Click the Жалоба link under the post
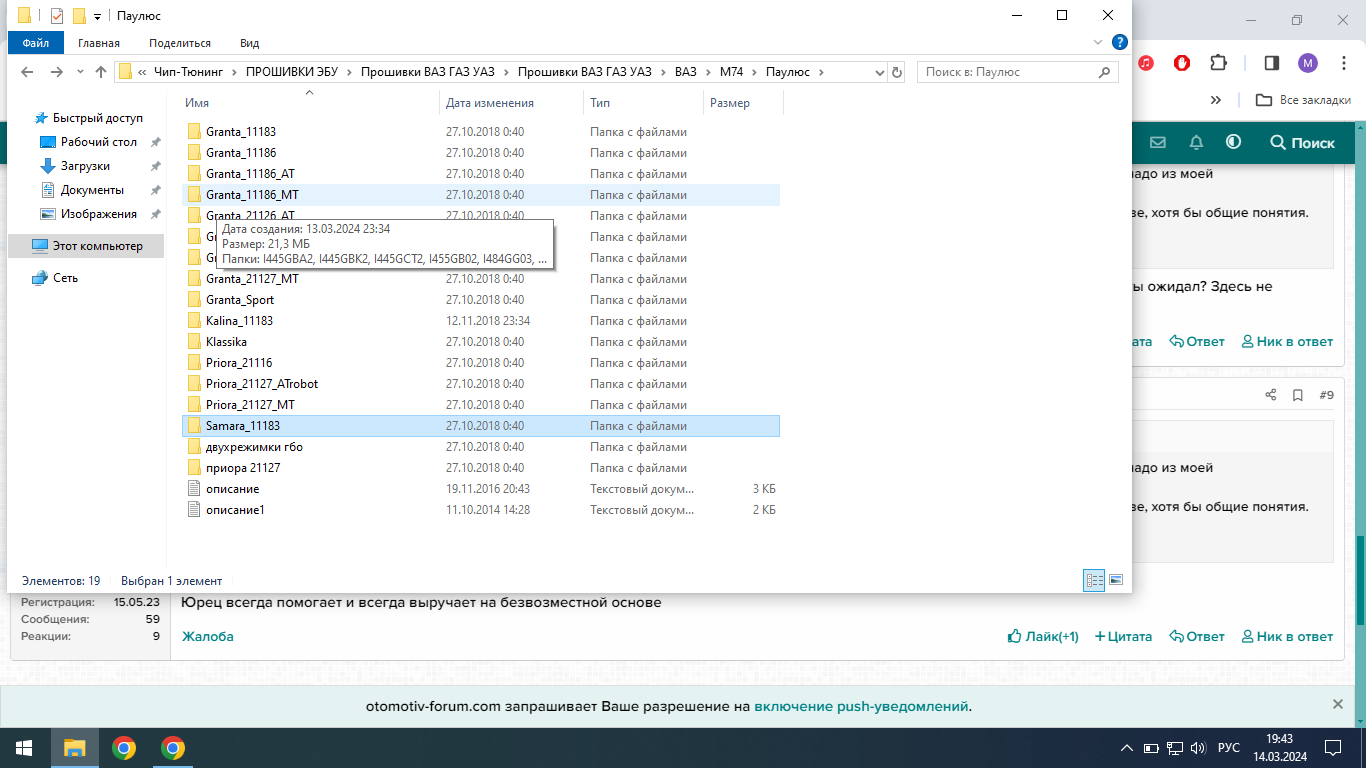Screen dimensions: 1366x768 [x=208, y=636]
